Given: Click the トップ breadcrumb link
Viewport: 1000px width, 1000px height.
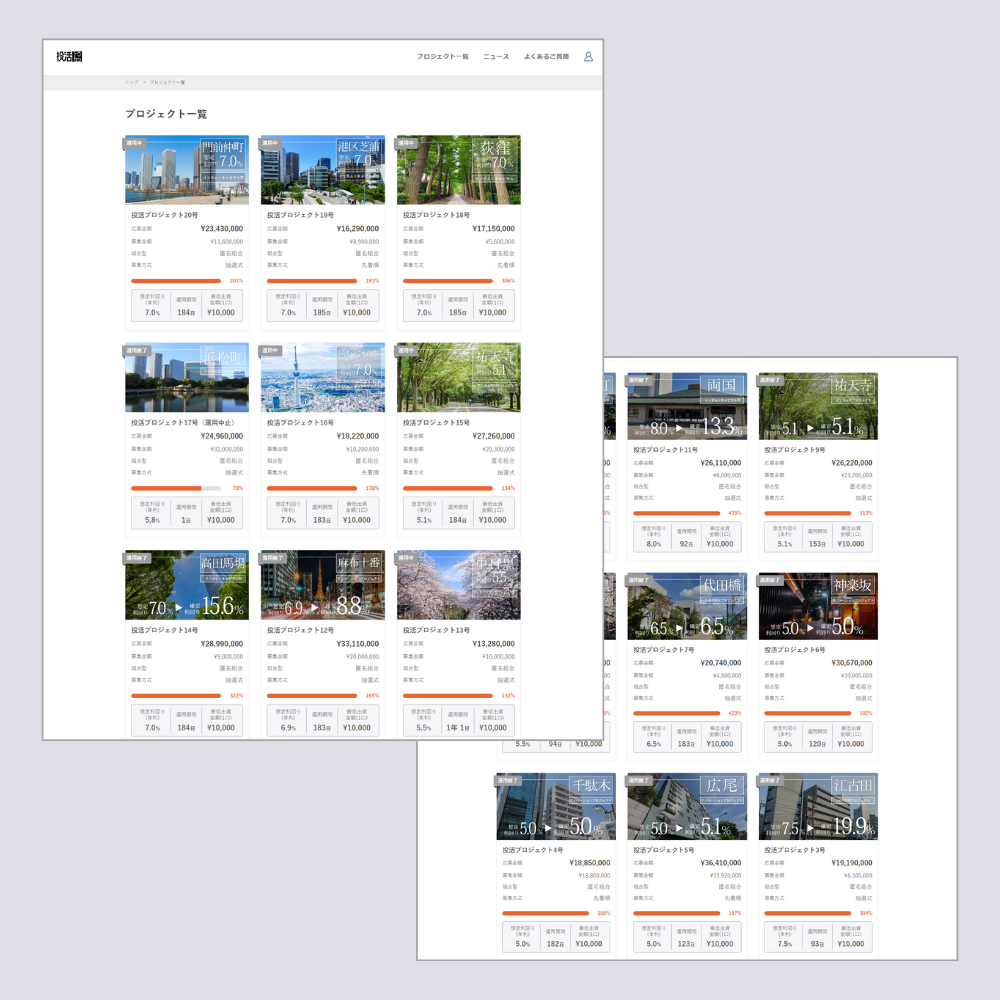Looking at the screenshot, I should coord(132,82).
